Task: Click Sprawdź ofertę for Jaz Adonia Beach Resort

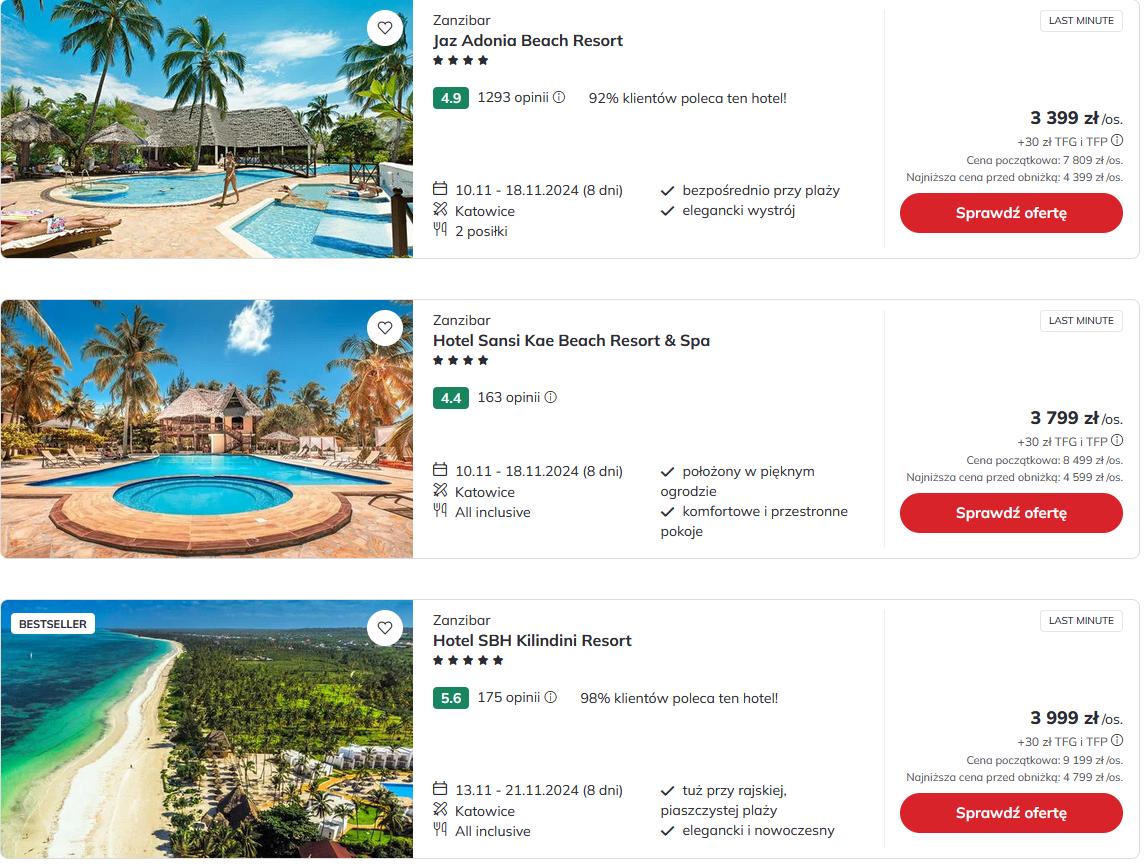Action: 1011,213
